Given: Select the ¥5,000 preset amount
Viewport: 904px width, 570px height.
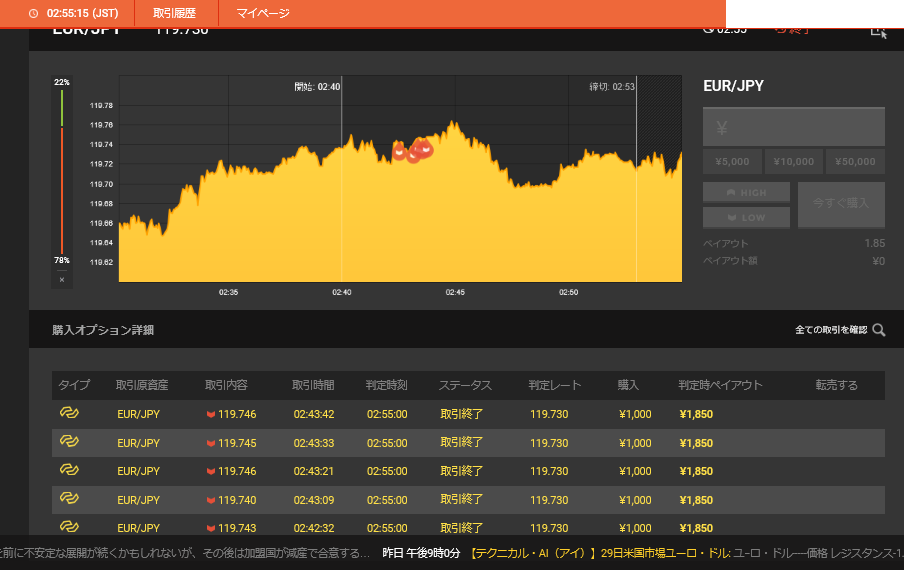Looking at the screenshot, I should point(732,161).
